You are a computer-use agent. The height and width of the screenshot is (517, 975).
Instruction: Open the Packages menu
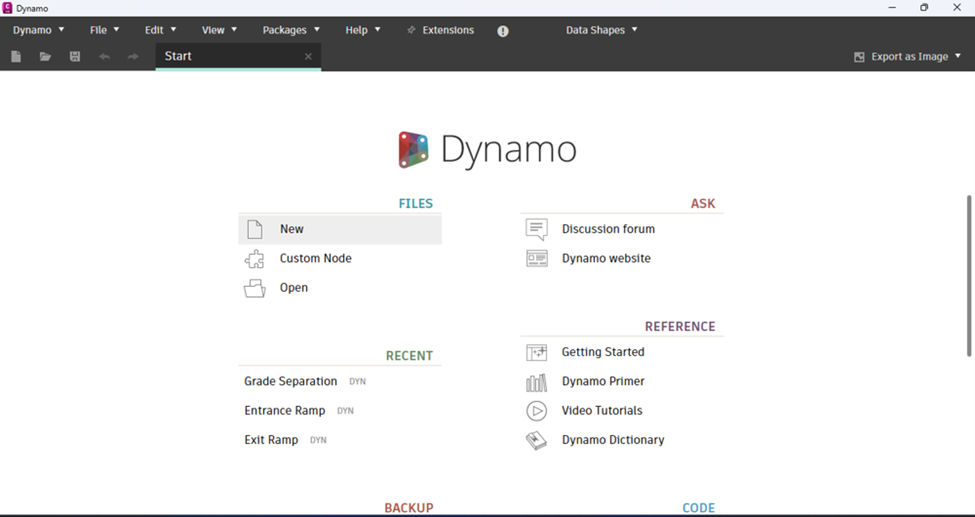[x=291, y=30]
